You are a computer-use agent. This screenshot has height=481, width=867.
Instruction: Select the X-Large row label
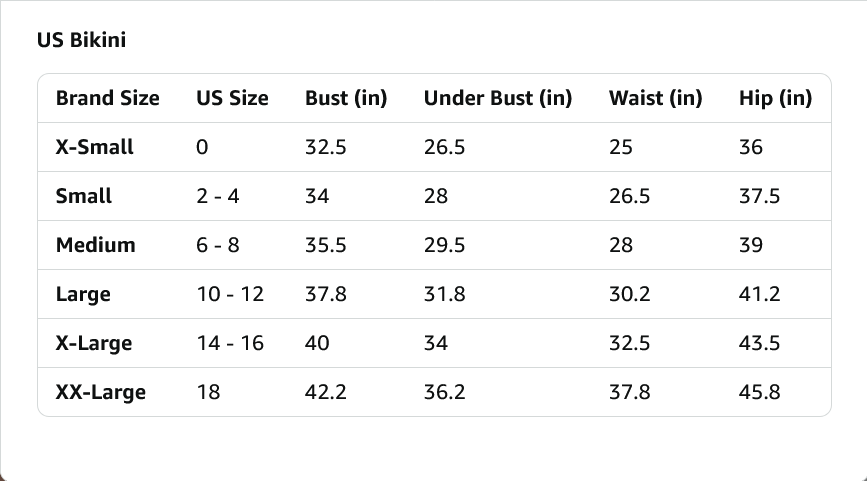point(94,343)
